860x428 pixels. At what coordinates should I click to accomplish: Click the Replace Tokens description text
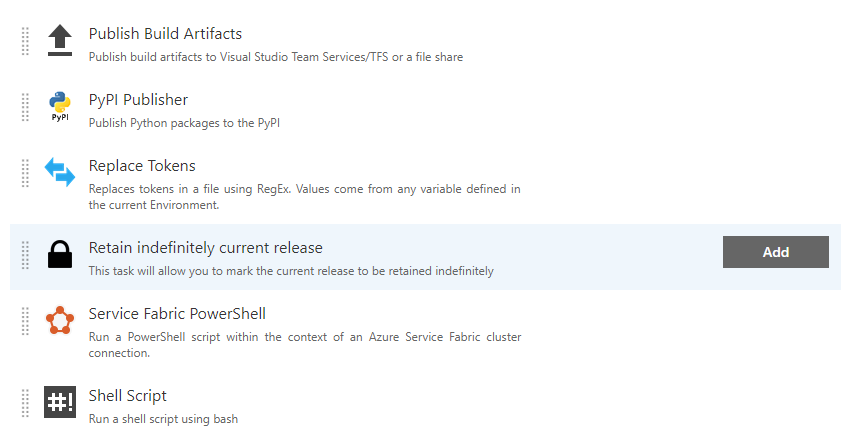(304, 197)
